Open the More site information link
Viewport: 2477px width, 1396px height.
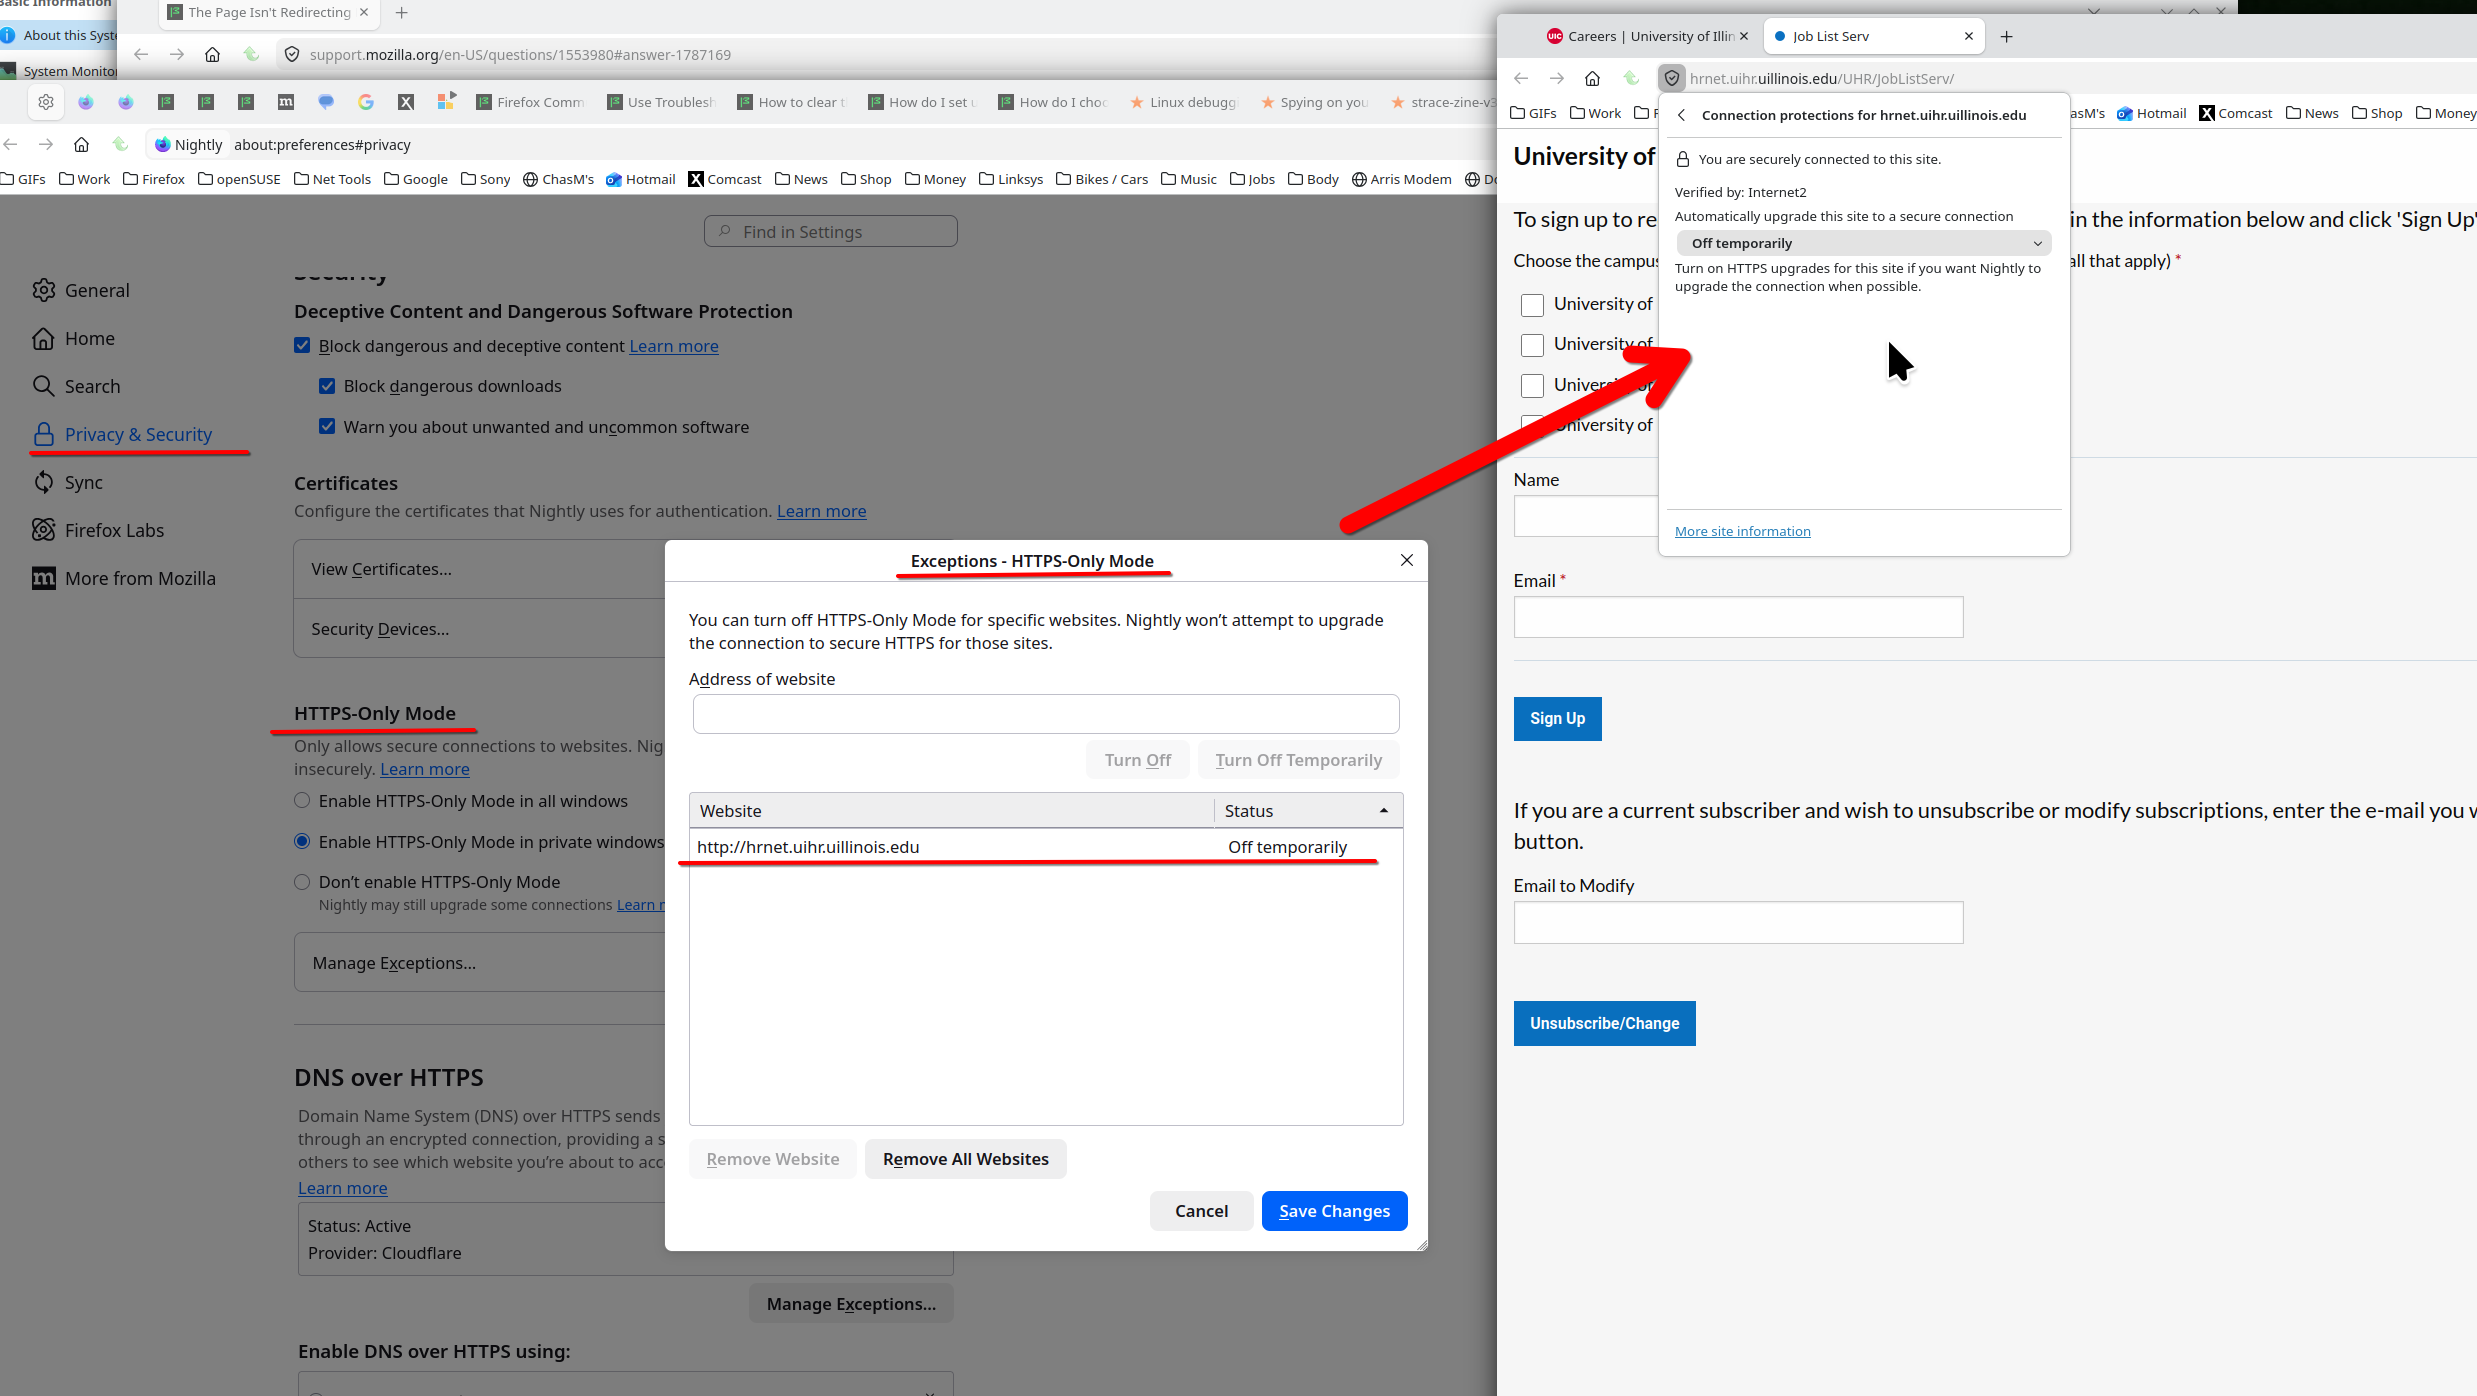(x=1742, y=531)
